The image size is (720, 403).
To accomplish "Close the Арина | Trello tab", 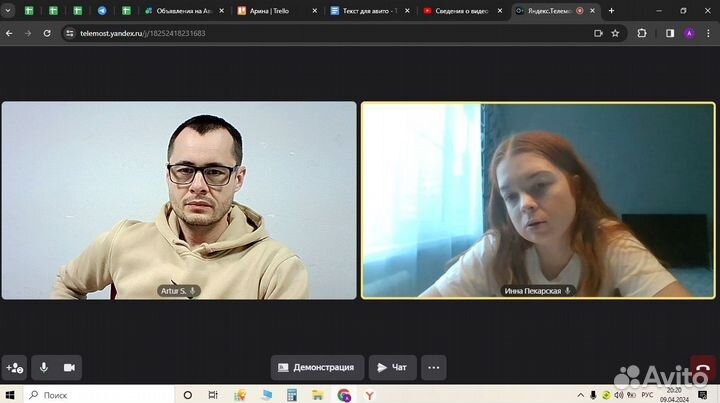I will [x=315, y=11].
